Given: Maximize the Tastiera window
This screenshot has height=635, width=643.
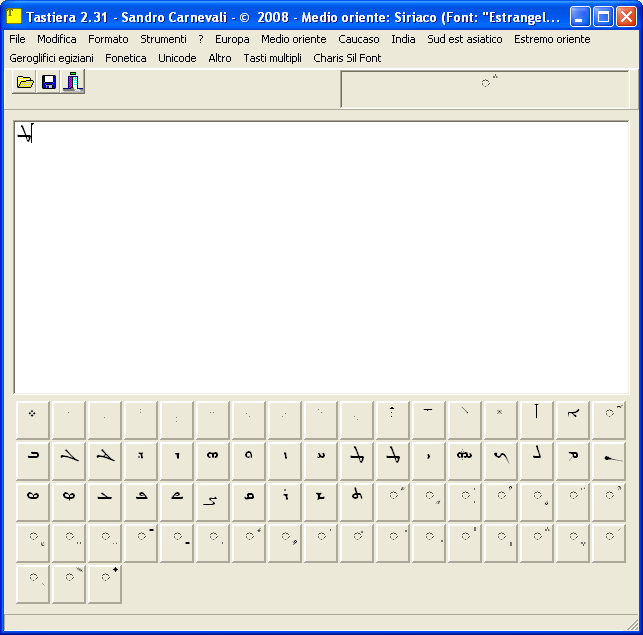Looking at the screenshot, I should [603, 17].
